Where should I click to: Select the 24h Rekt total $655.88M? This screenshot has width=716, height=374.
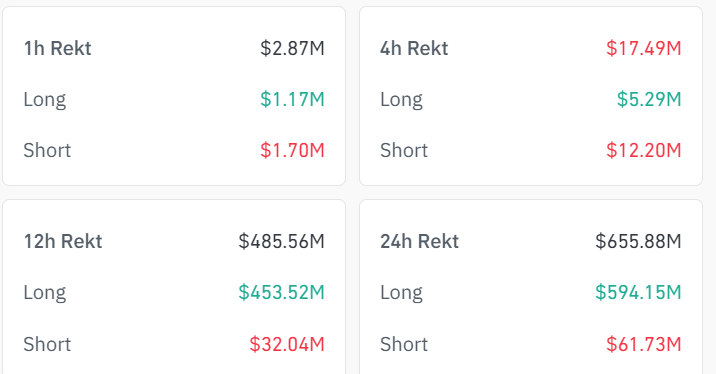(x=638, y=242)
